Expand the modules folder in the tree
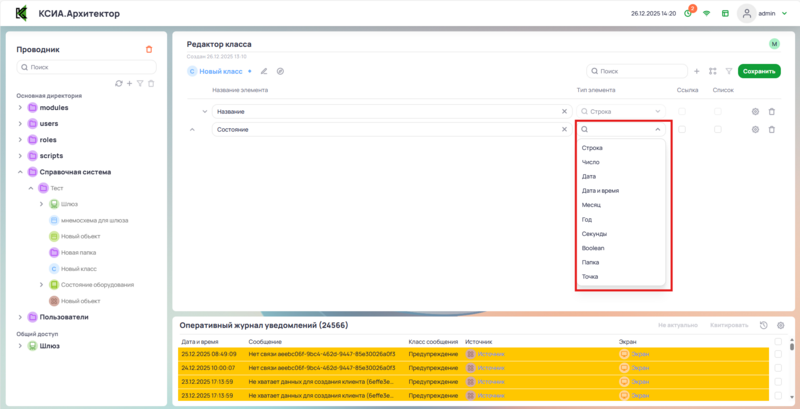 pyautogui.click(x=20, y=107)
